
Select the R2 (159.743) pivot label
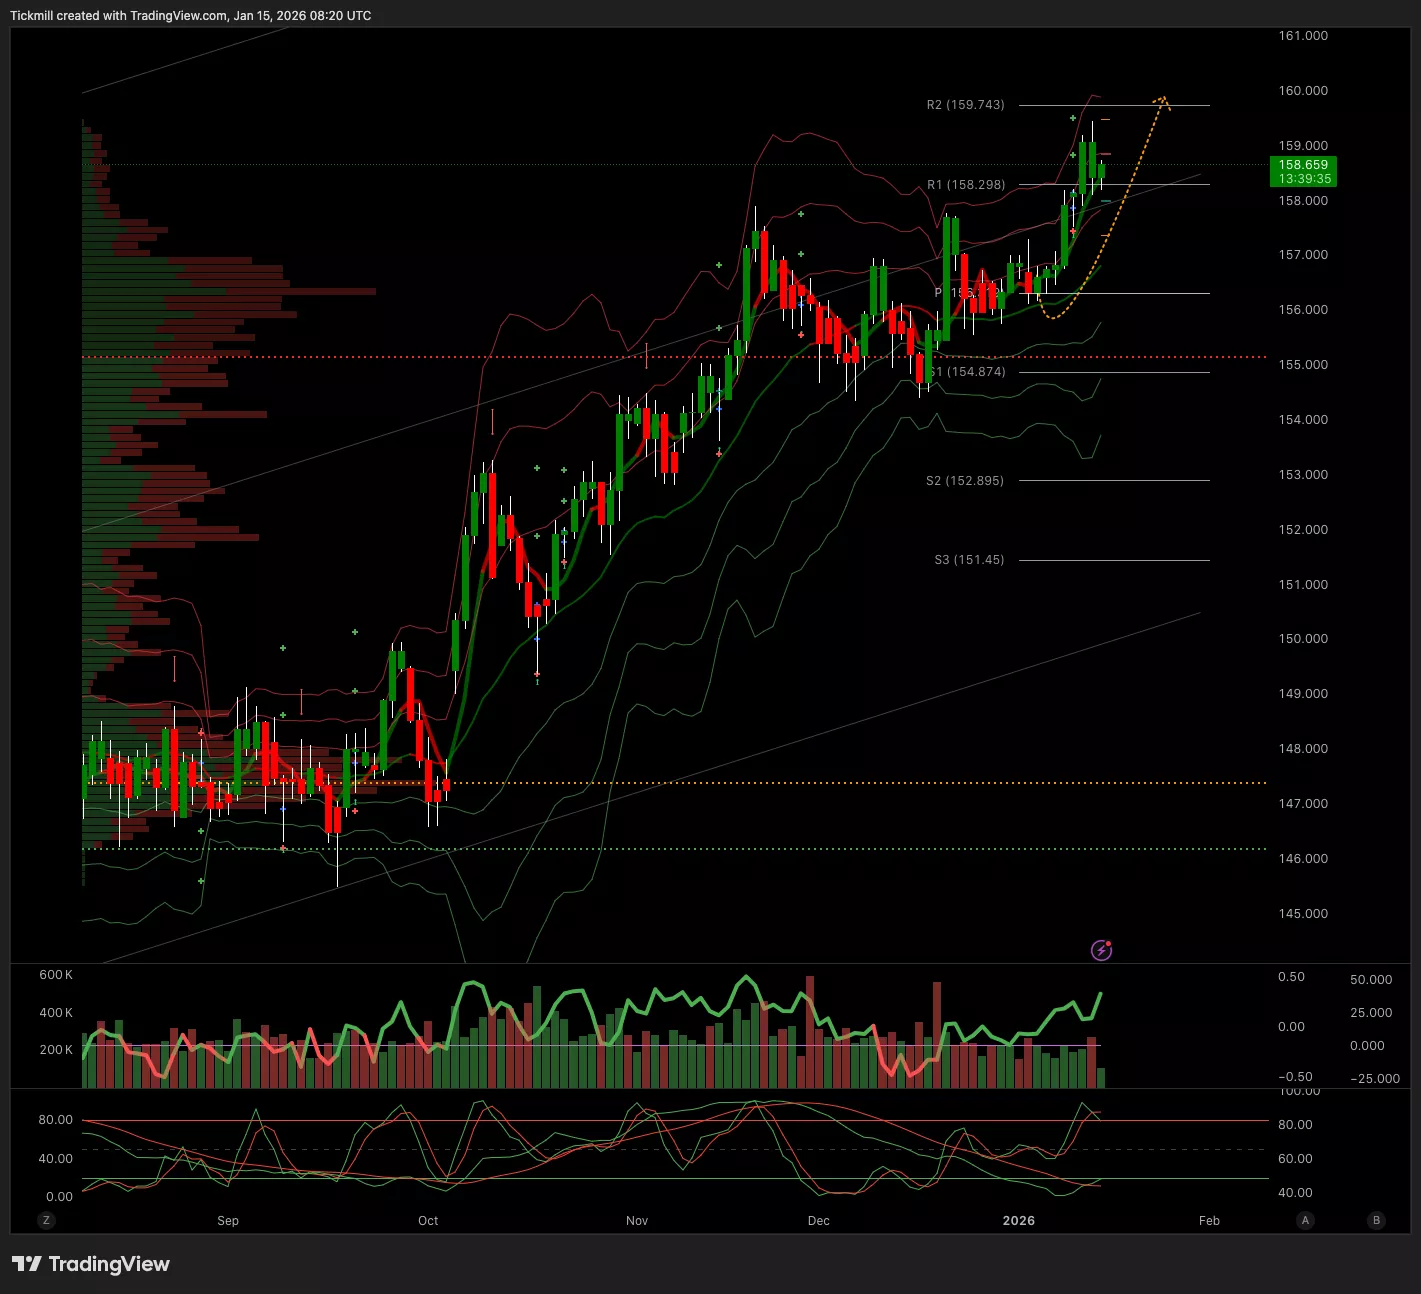pos(965,105)
